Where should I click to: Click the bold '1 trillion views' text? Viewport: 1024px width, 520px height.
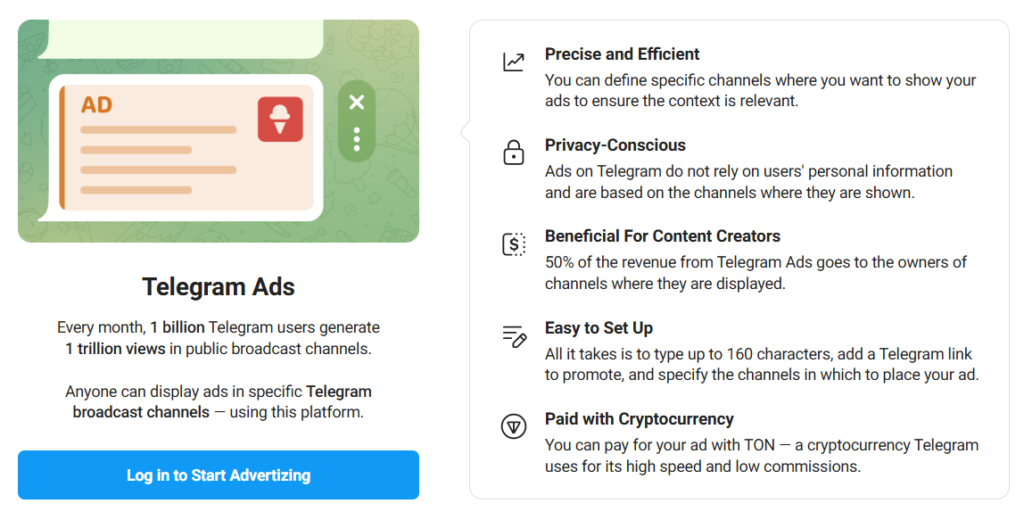(x=115, y=349)
